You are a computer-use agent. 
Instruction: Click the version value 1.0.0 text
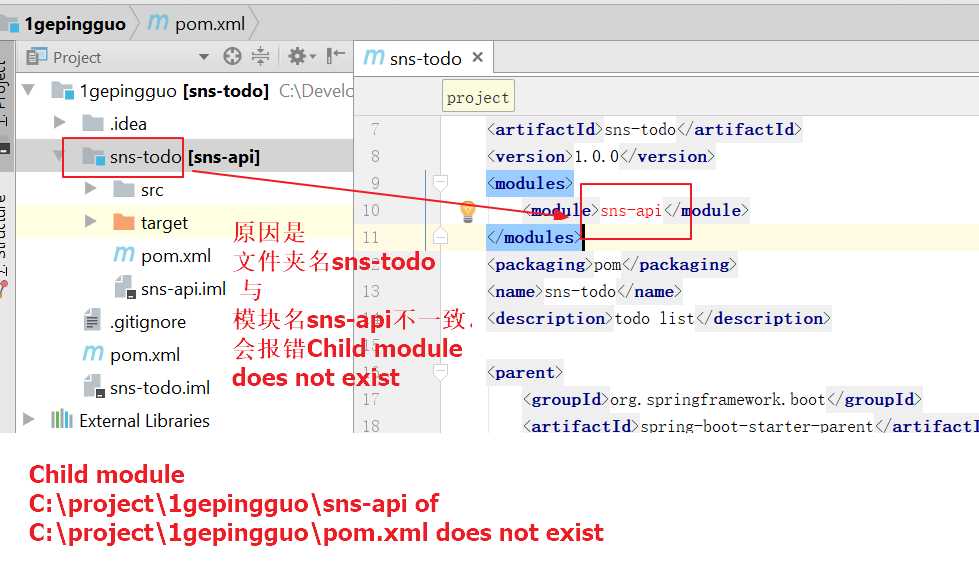click(x=596, y=156)
